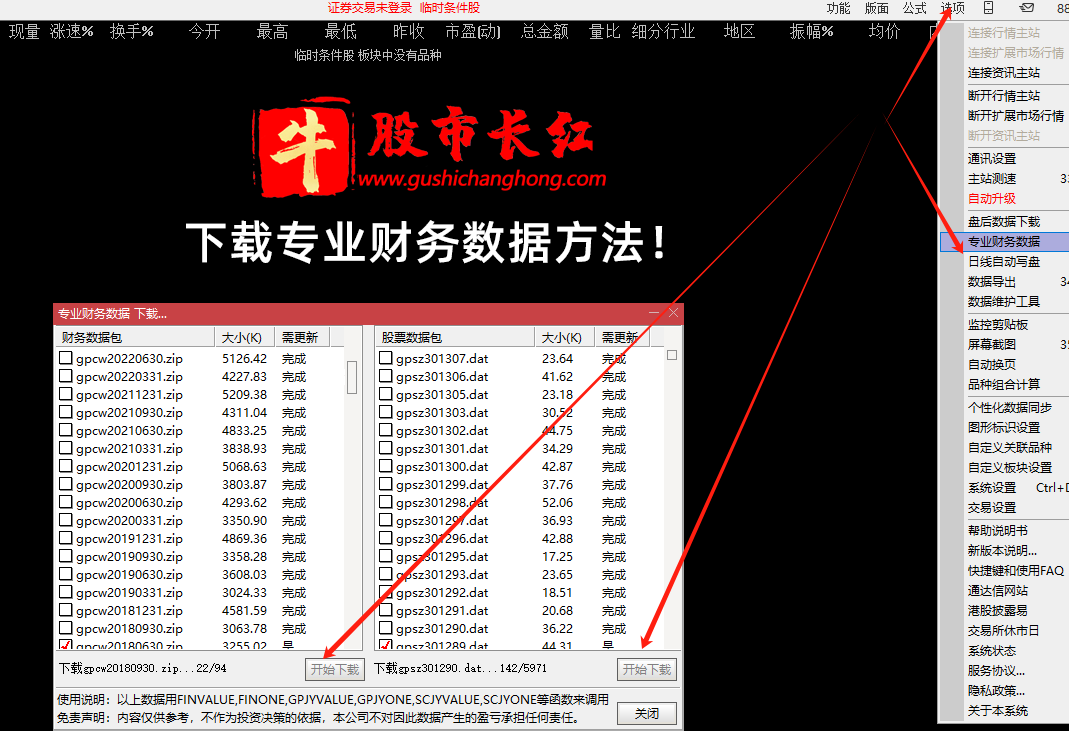Choose 交易所休市日 menu item
Image resolution: width=1069 pixels, height=731 pixels.
[x=1004, y=631]
